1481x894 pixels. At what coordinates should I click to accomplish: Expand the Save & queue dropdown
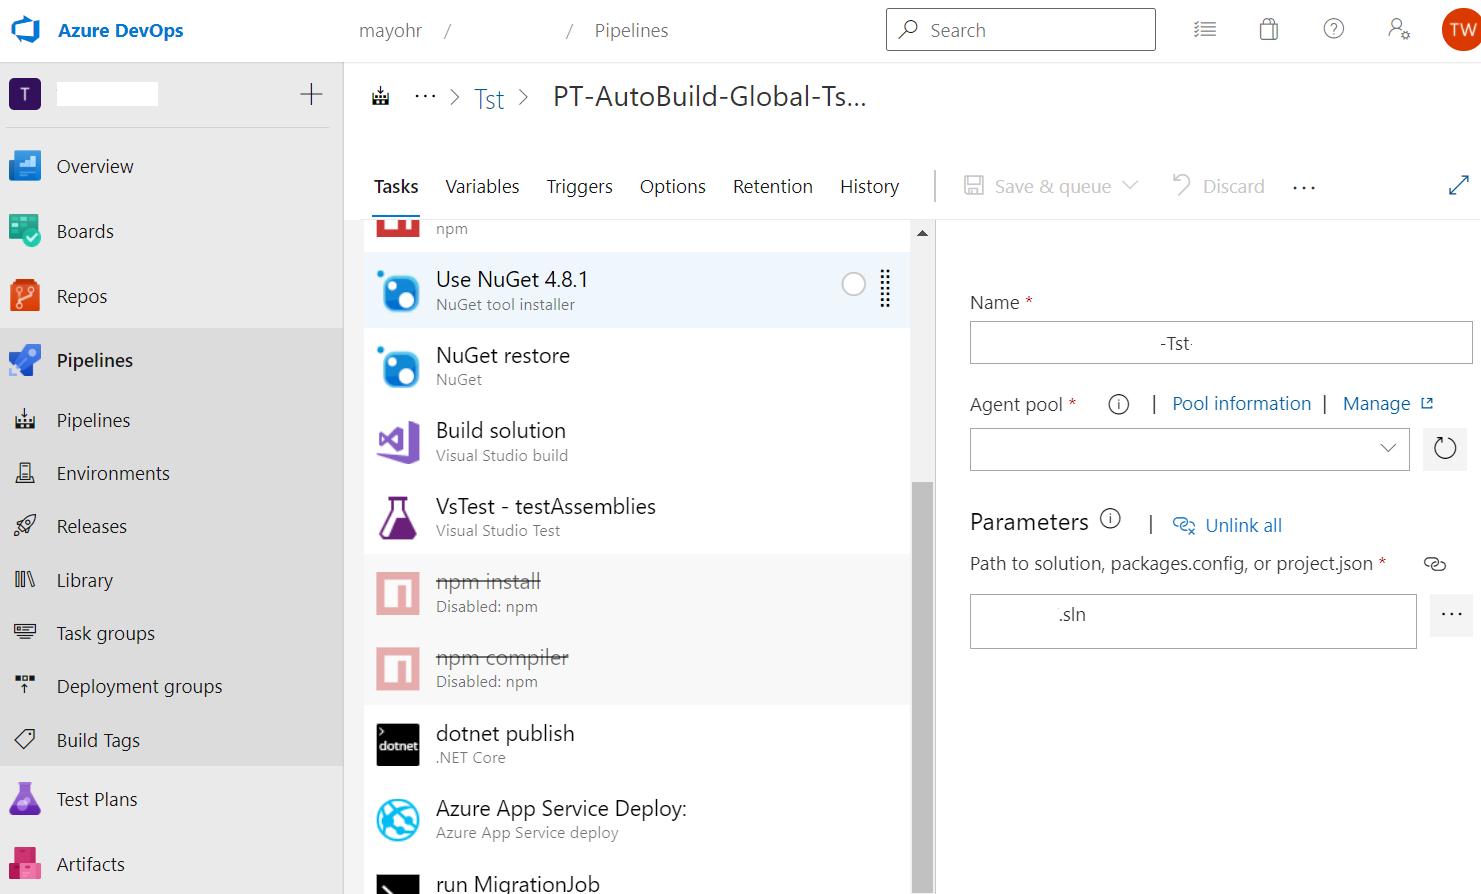1130,185
